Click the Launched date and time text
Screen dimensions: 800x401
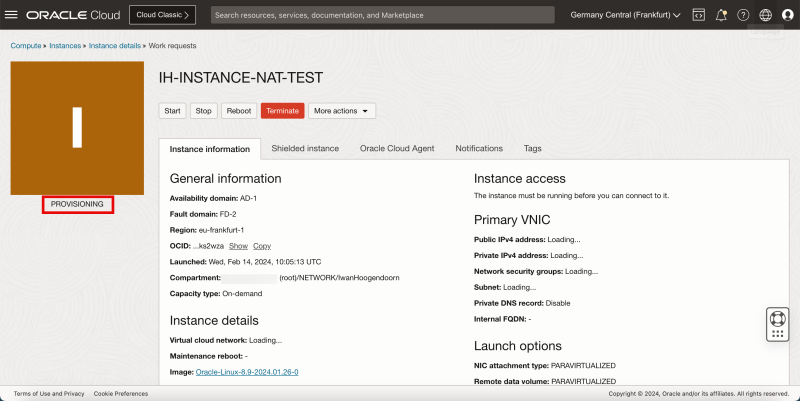click(245, 262)
